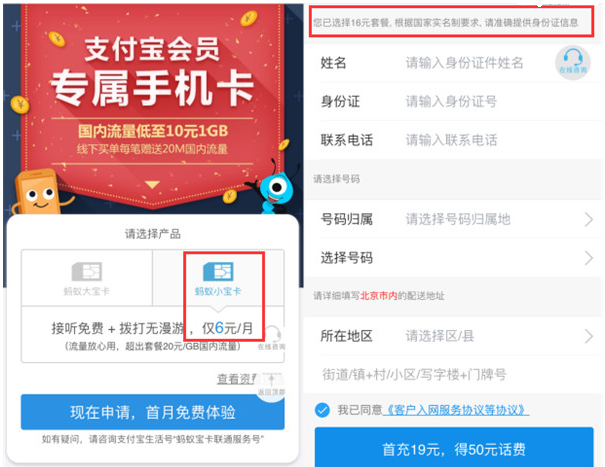This screenshot has height=467, width=605.
Task: Select the gray 蚂蚁大宝卡 SIM icon
Action: [x=86, y=272]
